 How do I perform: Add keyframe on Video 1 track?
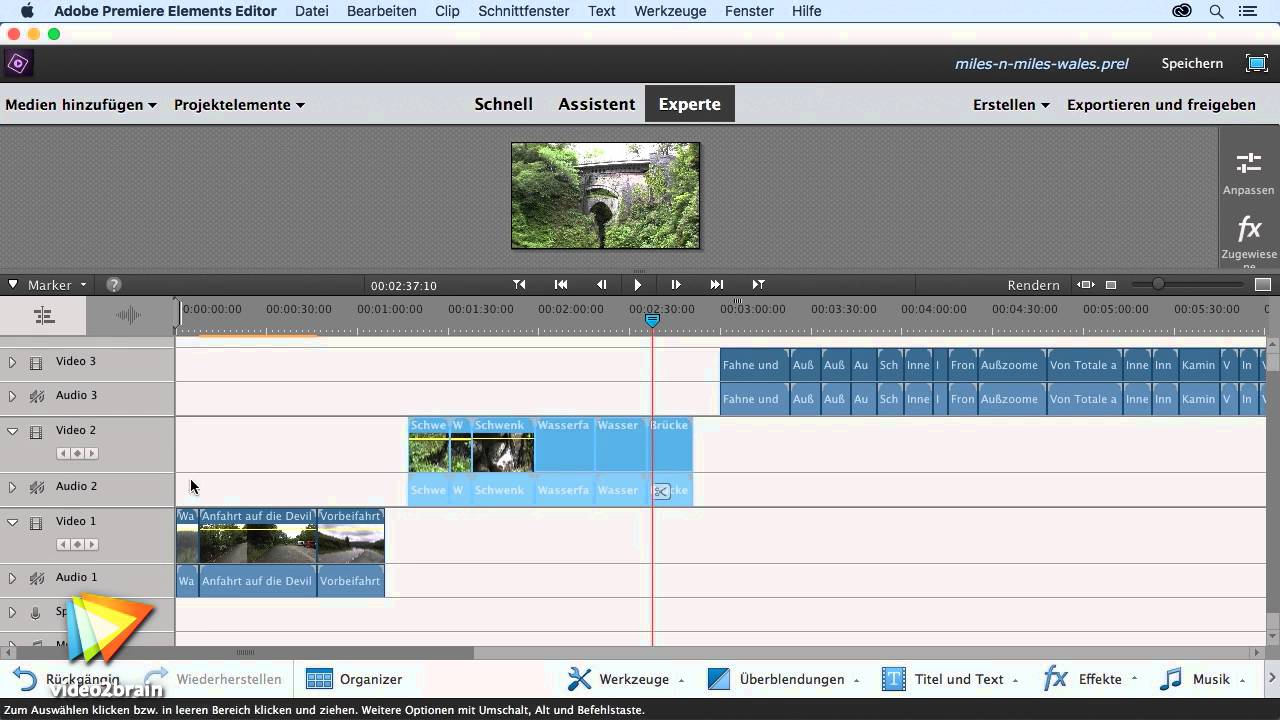[77, 545]
